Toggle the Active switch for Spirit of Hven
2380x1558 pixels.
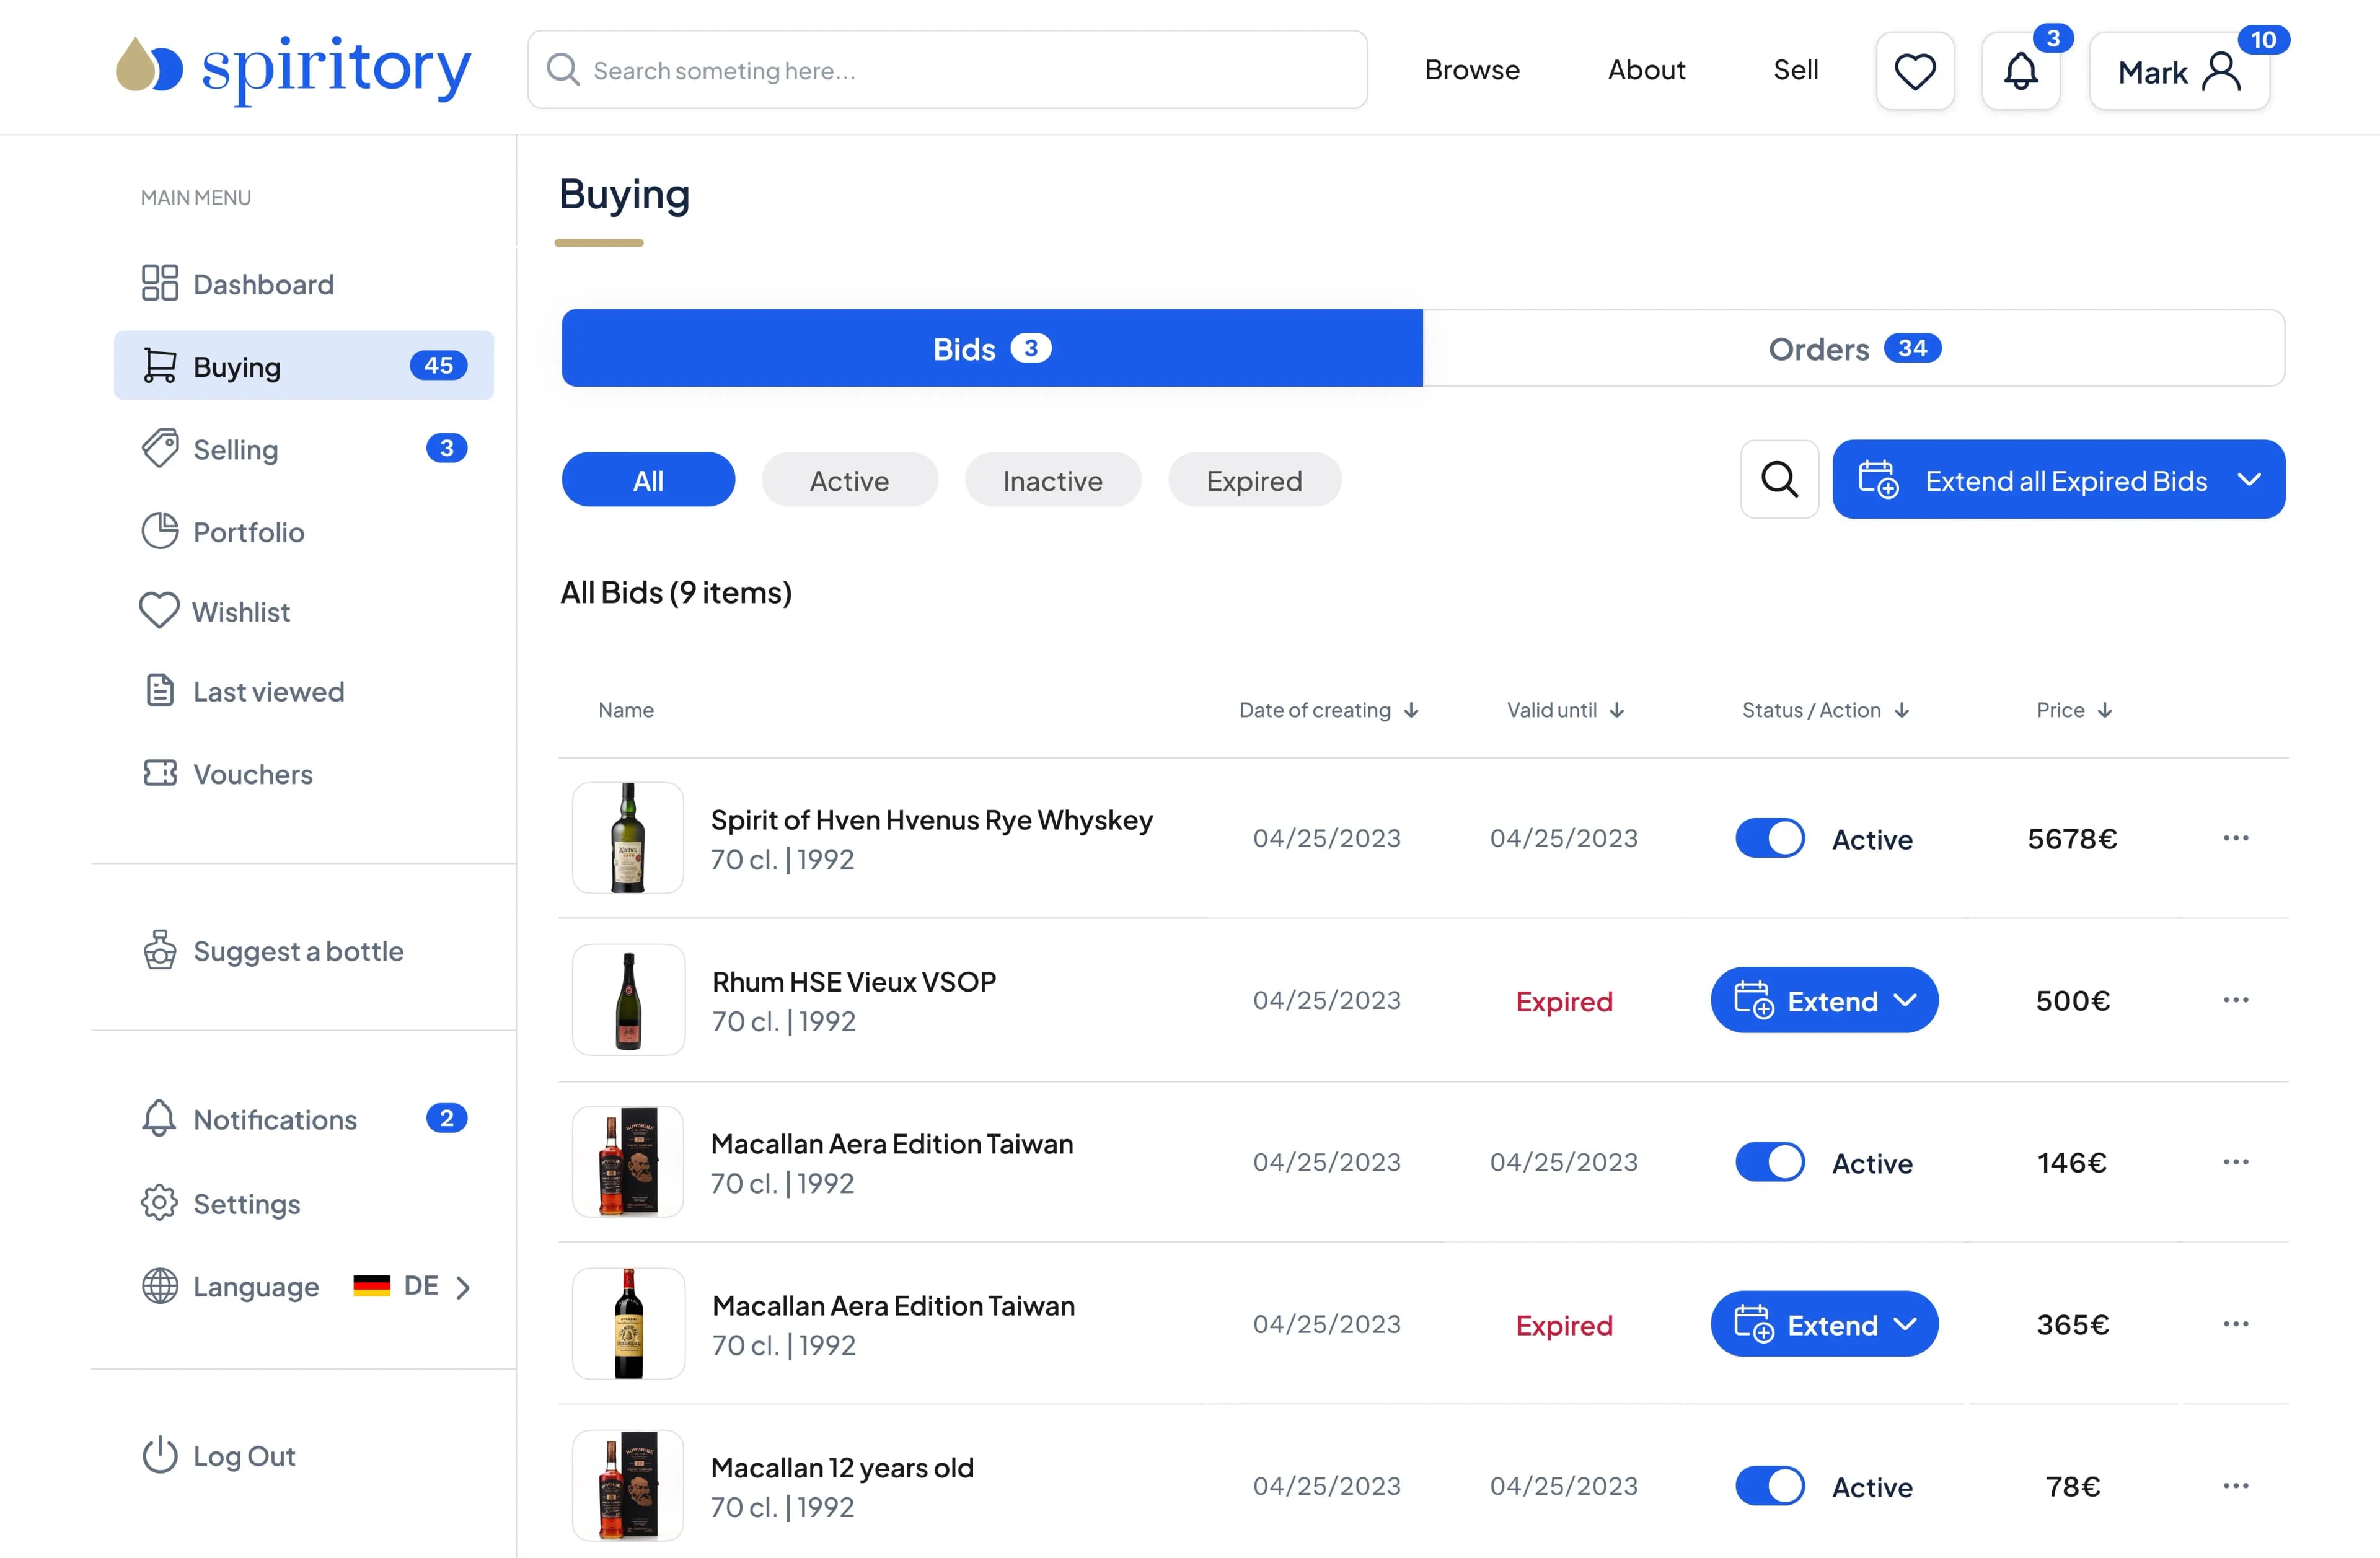click(x=1770, y=838)
